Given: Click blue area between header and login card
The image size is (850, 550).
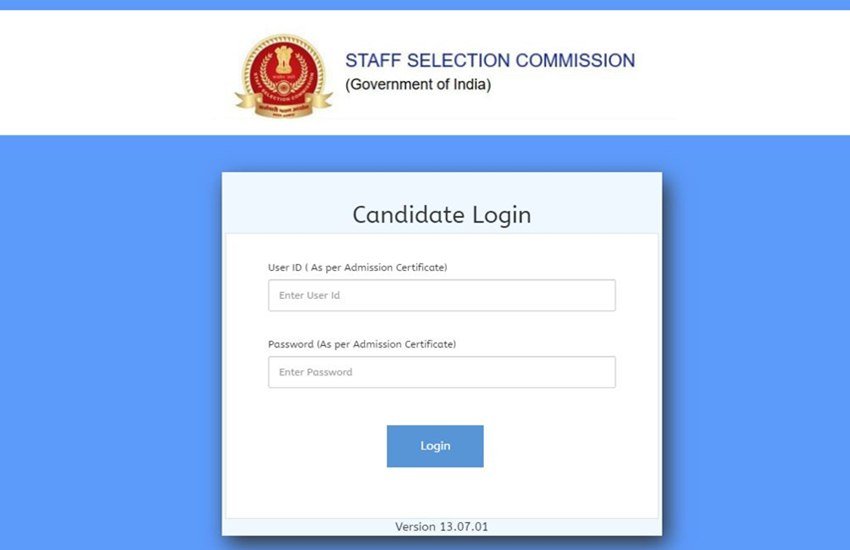Looking at the screenshot, I should pos(441,153).
